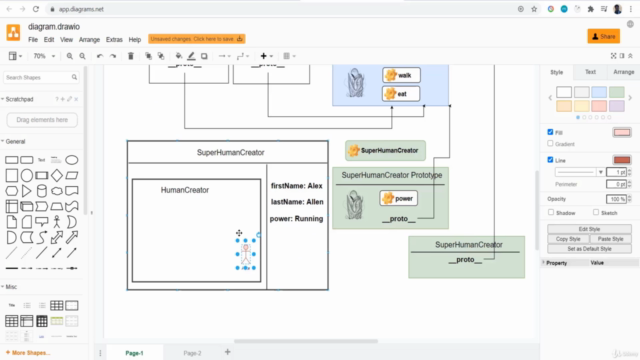640x360 pixels.
Task: Click the zoom in magnifier icon
Action: pyautogui.click(x=70, y=56)
